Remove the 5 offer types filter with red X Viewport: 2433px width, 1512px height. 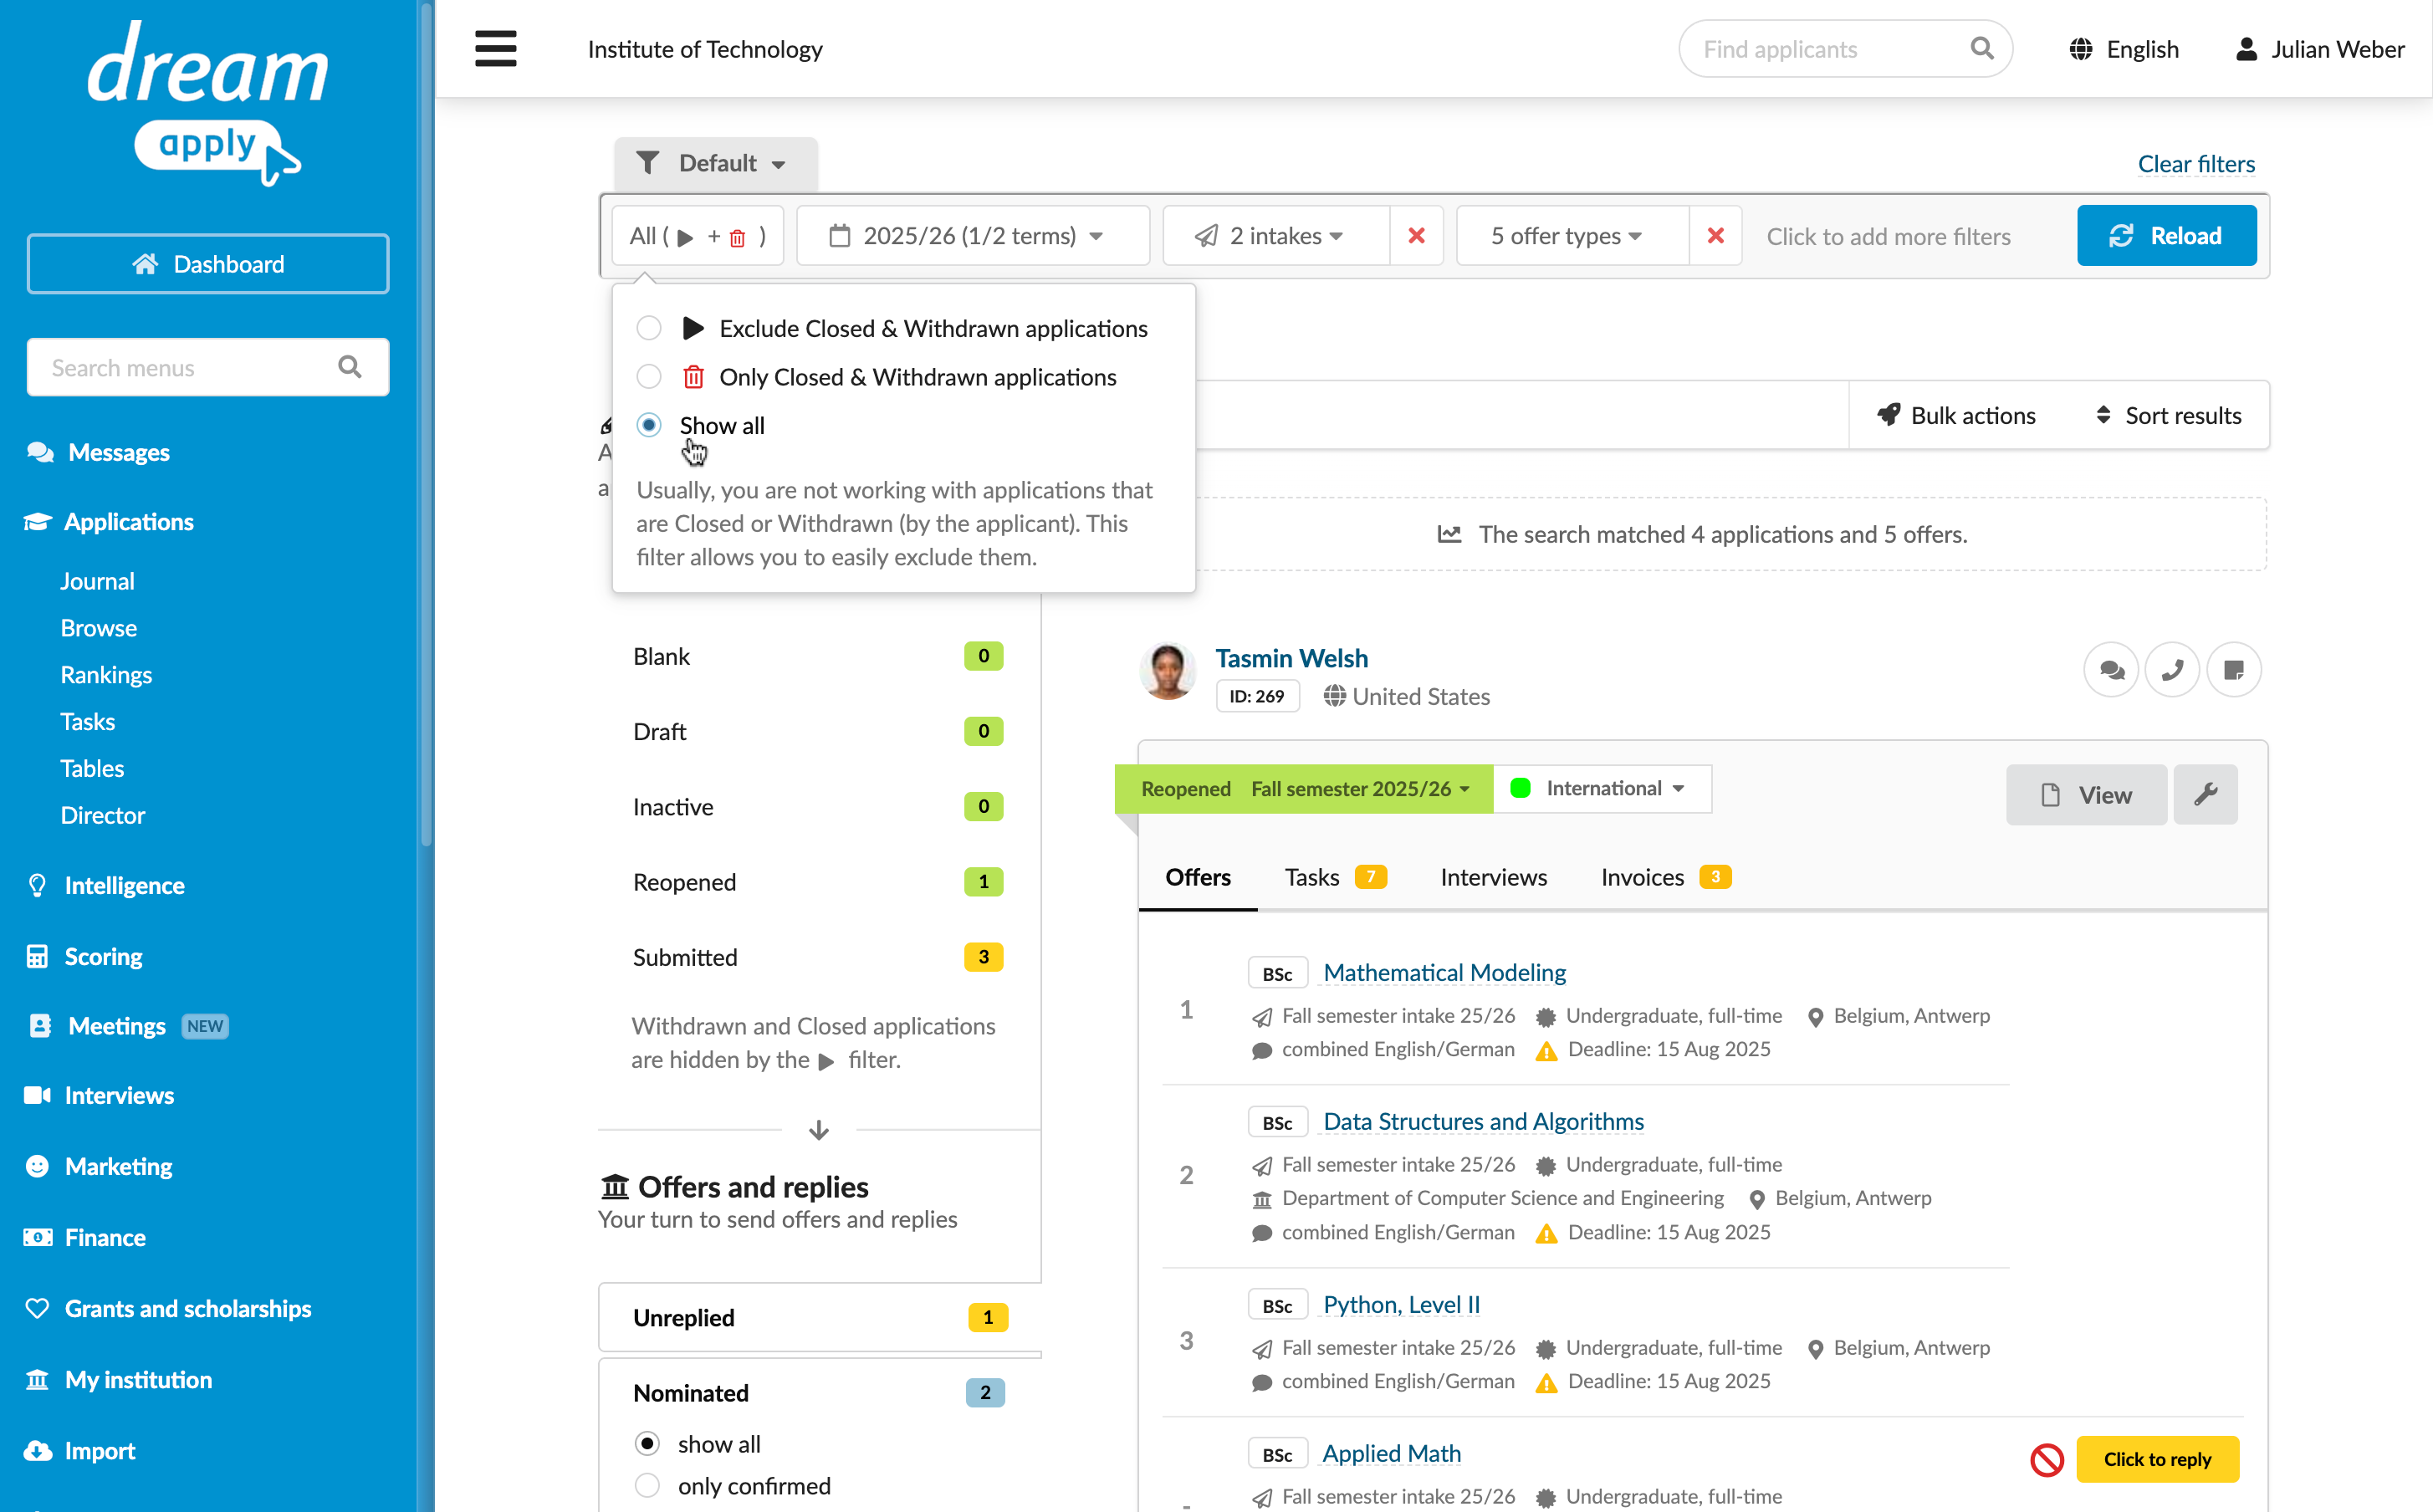tap(1715, 236)
